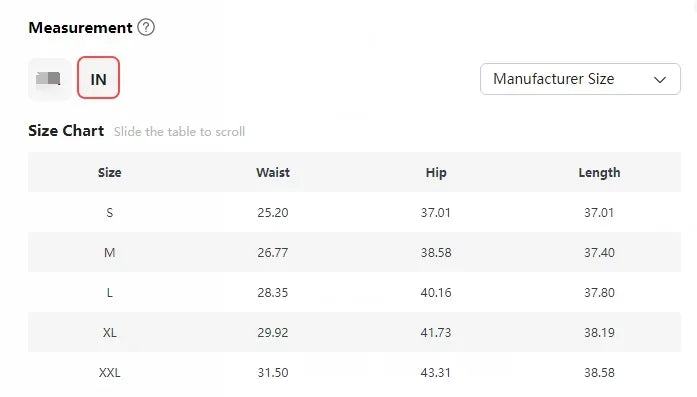The image size is (697, 397).
Task: Select the IN unit toggle
Action: coord(98,78)
